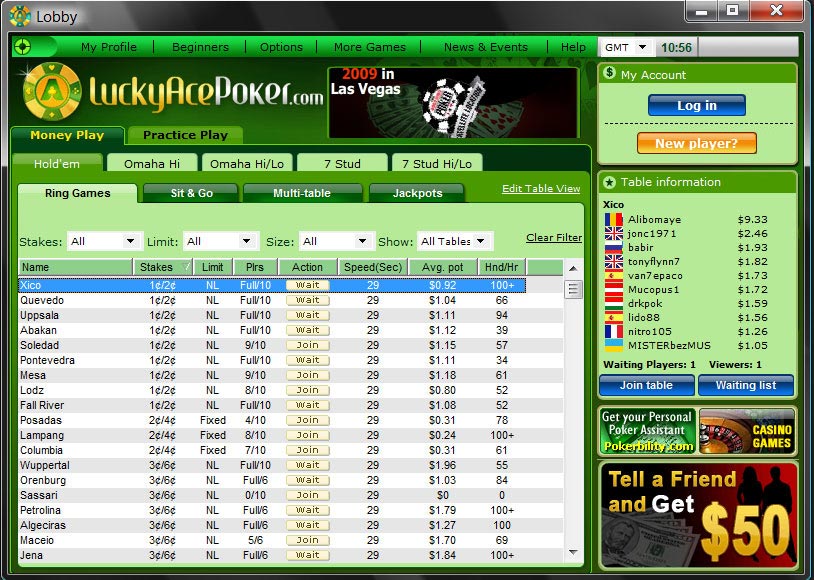Click the Log in button

click(697, 105)
